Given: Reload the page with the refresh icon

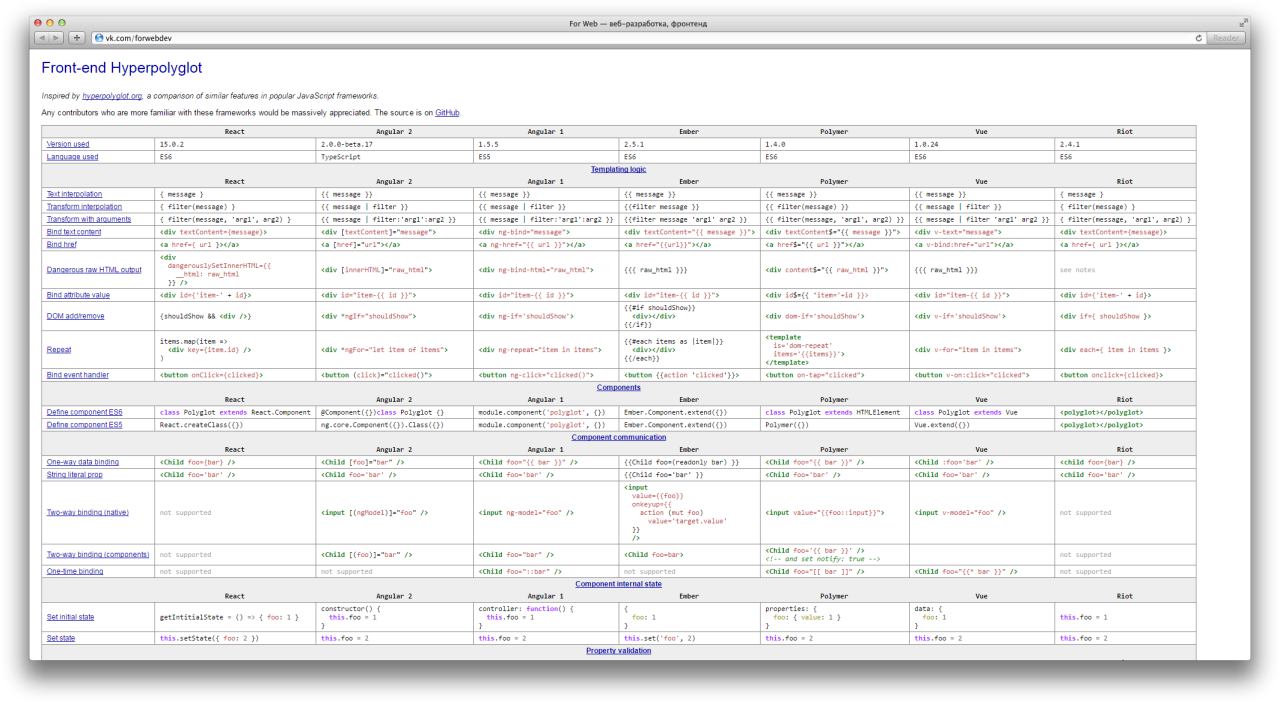Looking at the screenshot, I should click(1198, 37).
